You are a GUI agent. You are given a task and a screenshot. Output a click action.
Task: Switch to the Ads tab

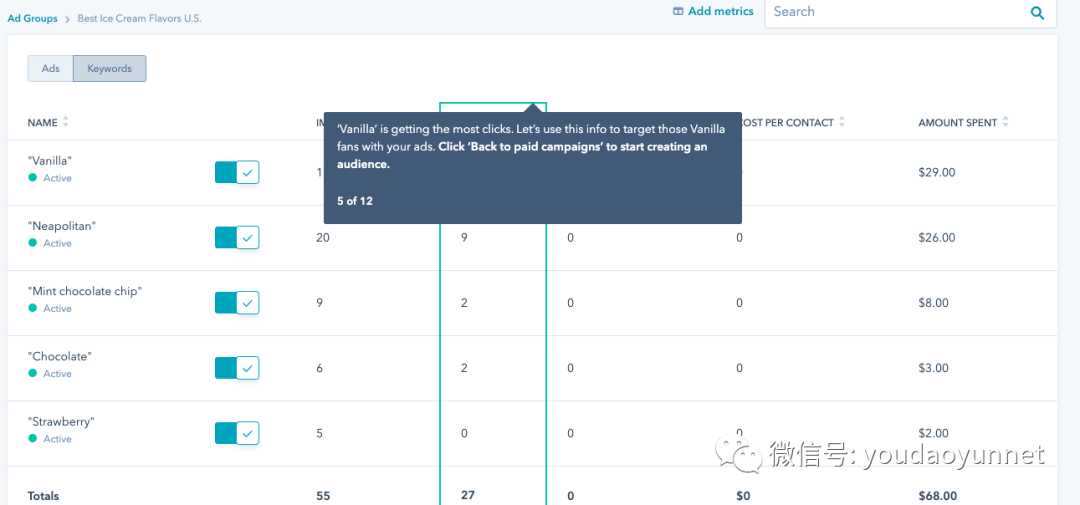click(x=50, y=69)
